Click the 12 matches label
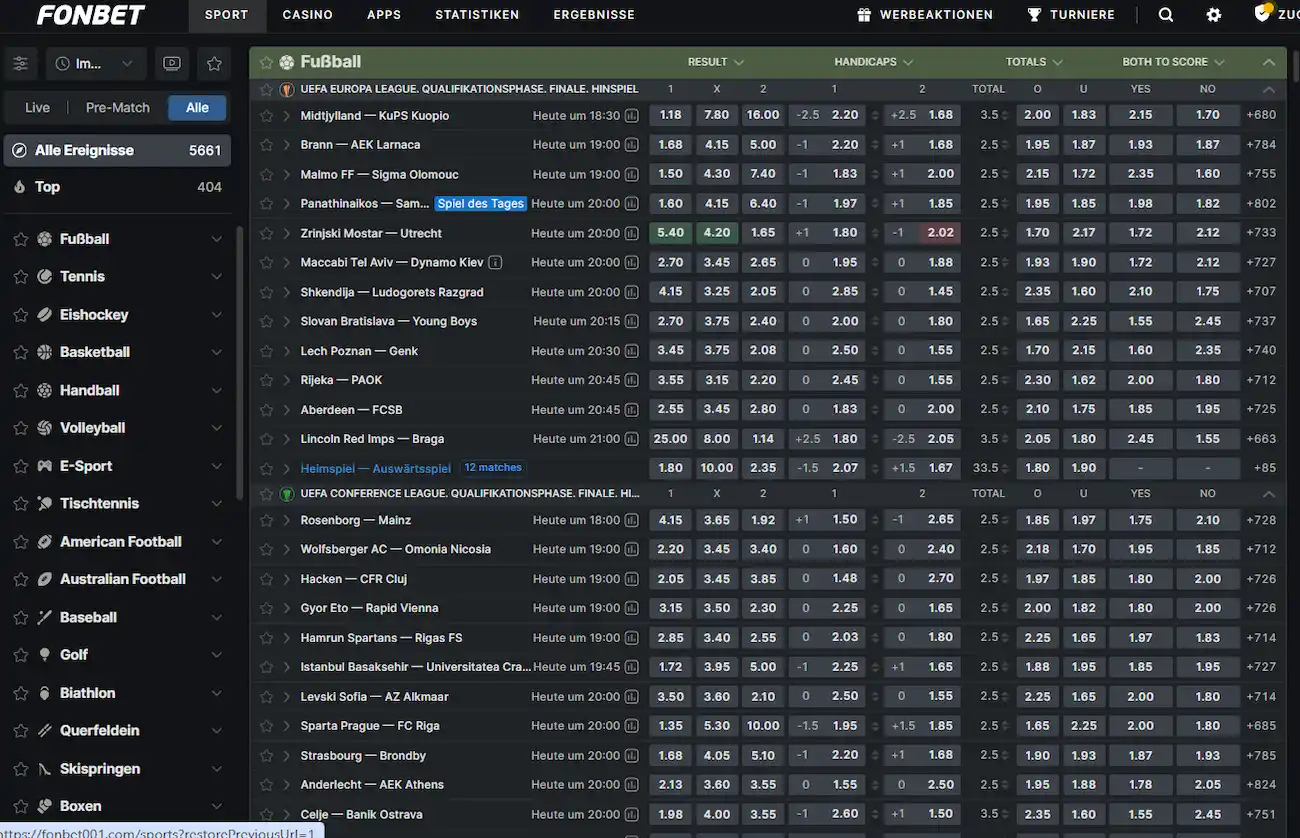 493,468
